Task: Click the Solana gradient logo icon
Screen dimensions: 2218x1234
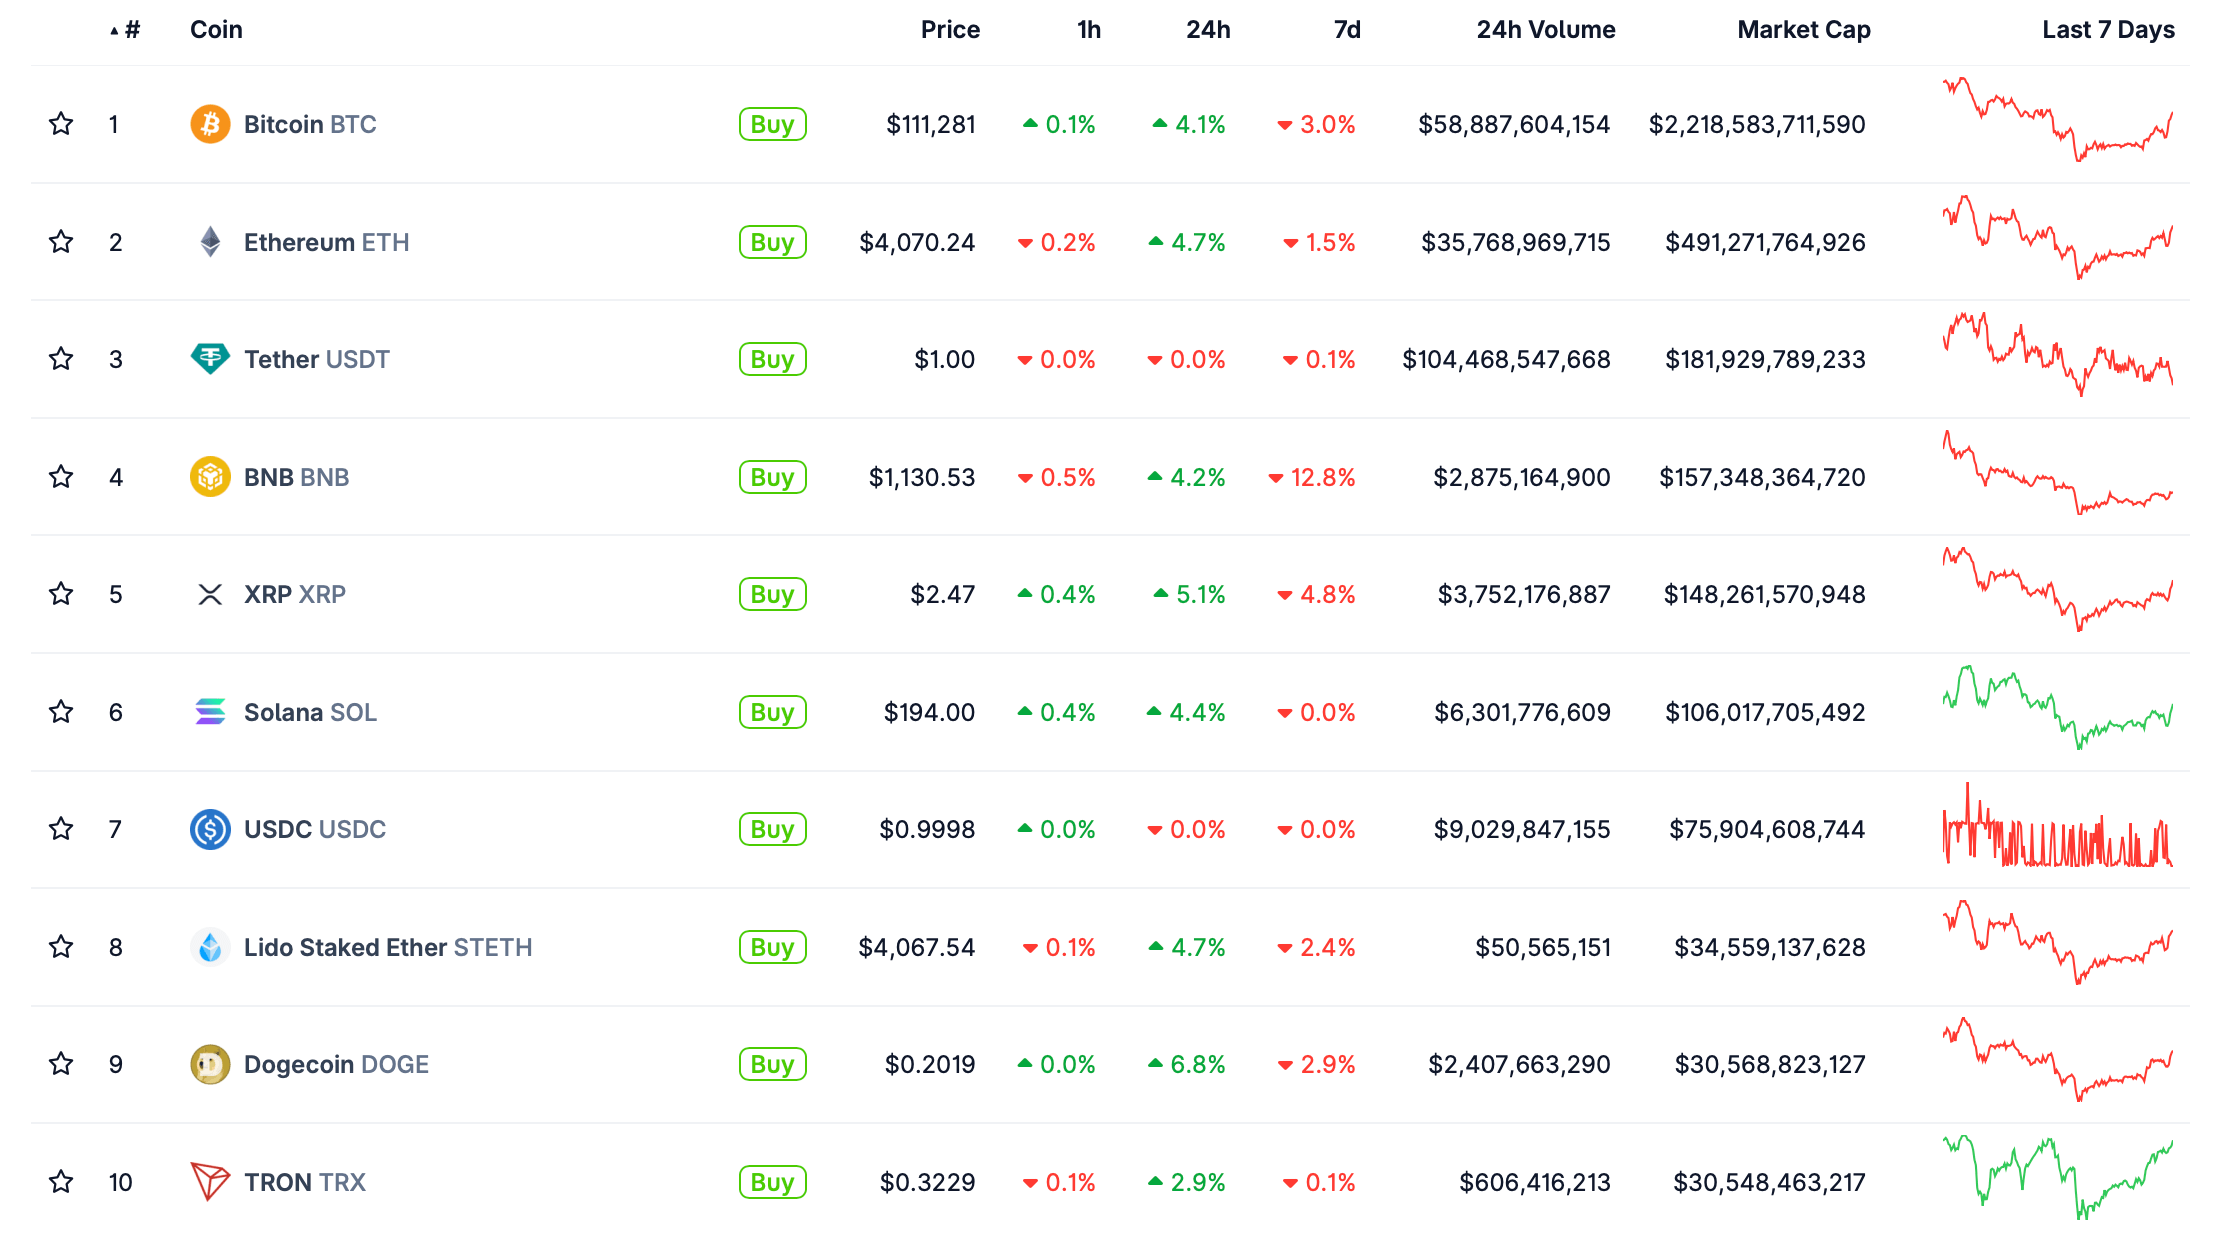Action: 210,712
